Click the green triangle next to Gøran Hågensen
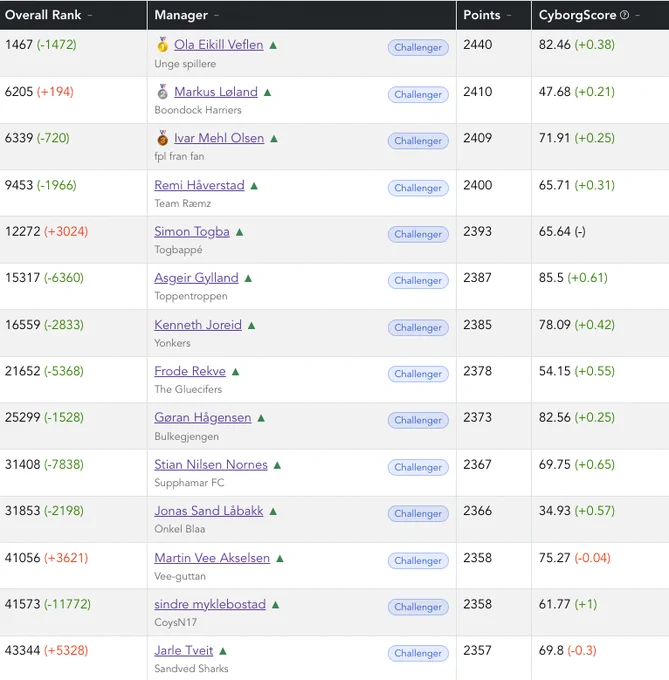This screenshot has width=669, height=680. 261,418
